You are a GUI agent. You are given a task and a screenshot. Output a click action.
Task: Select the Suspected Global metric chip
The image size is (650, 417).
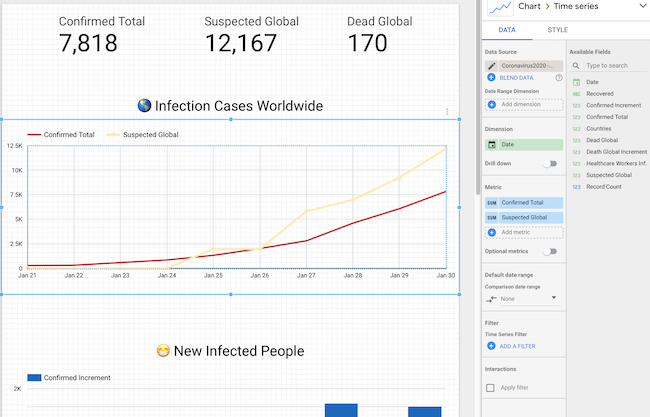[x=524, y=218]
